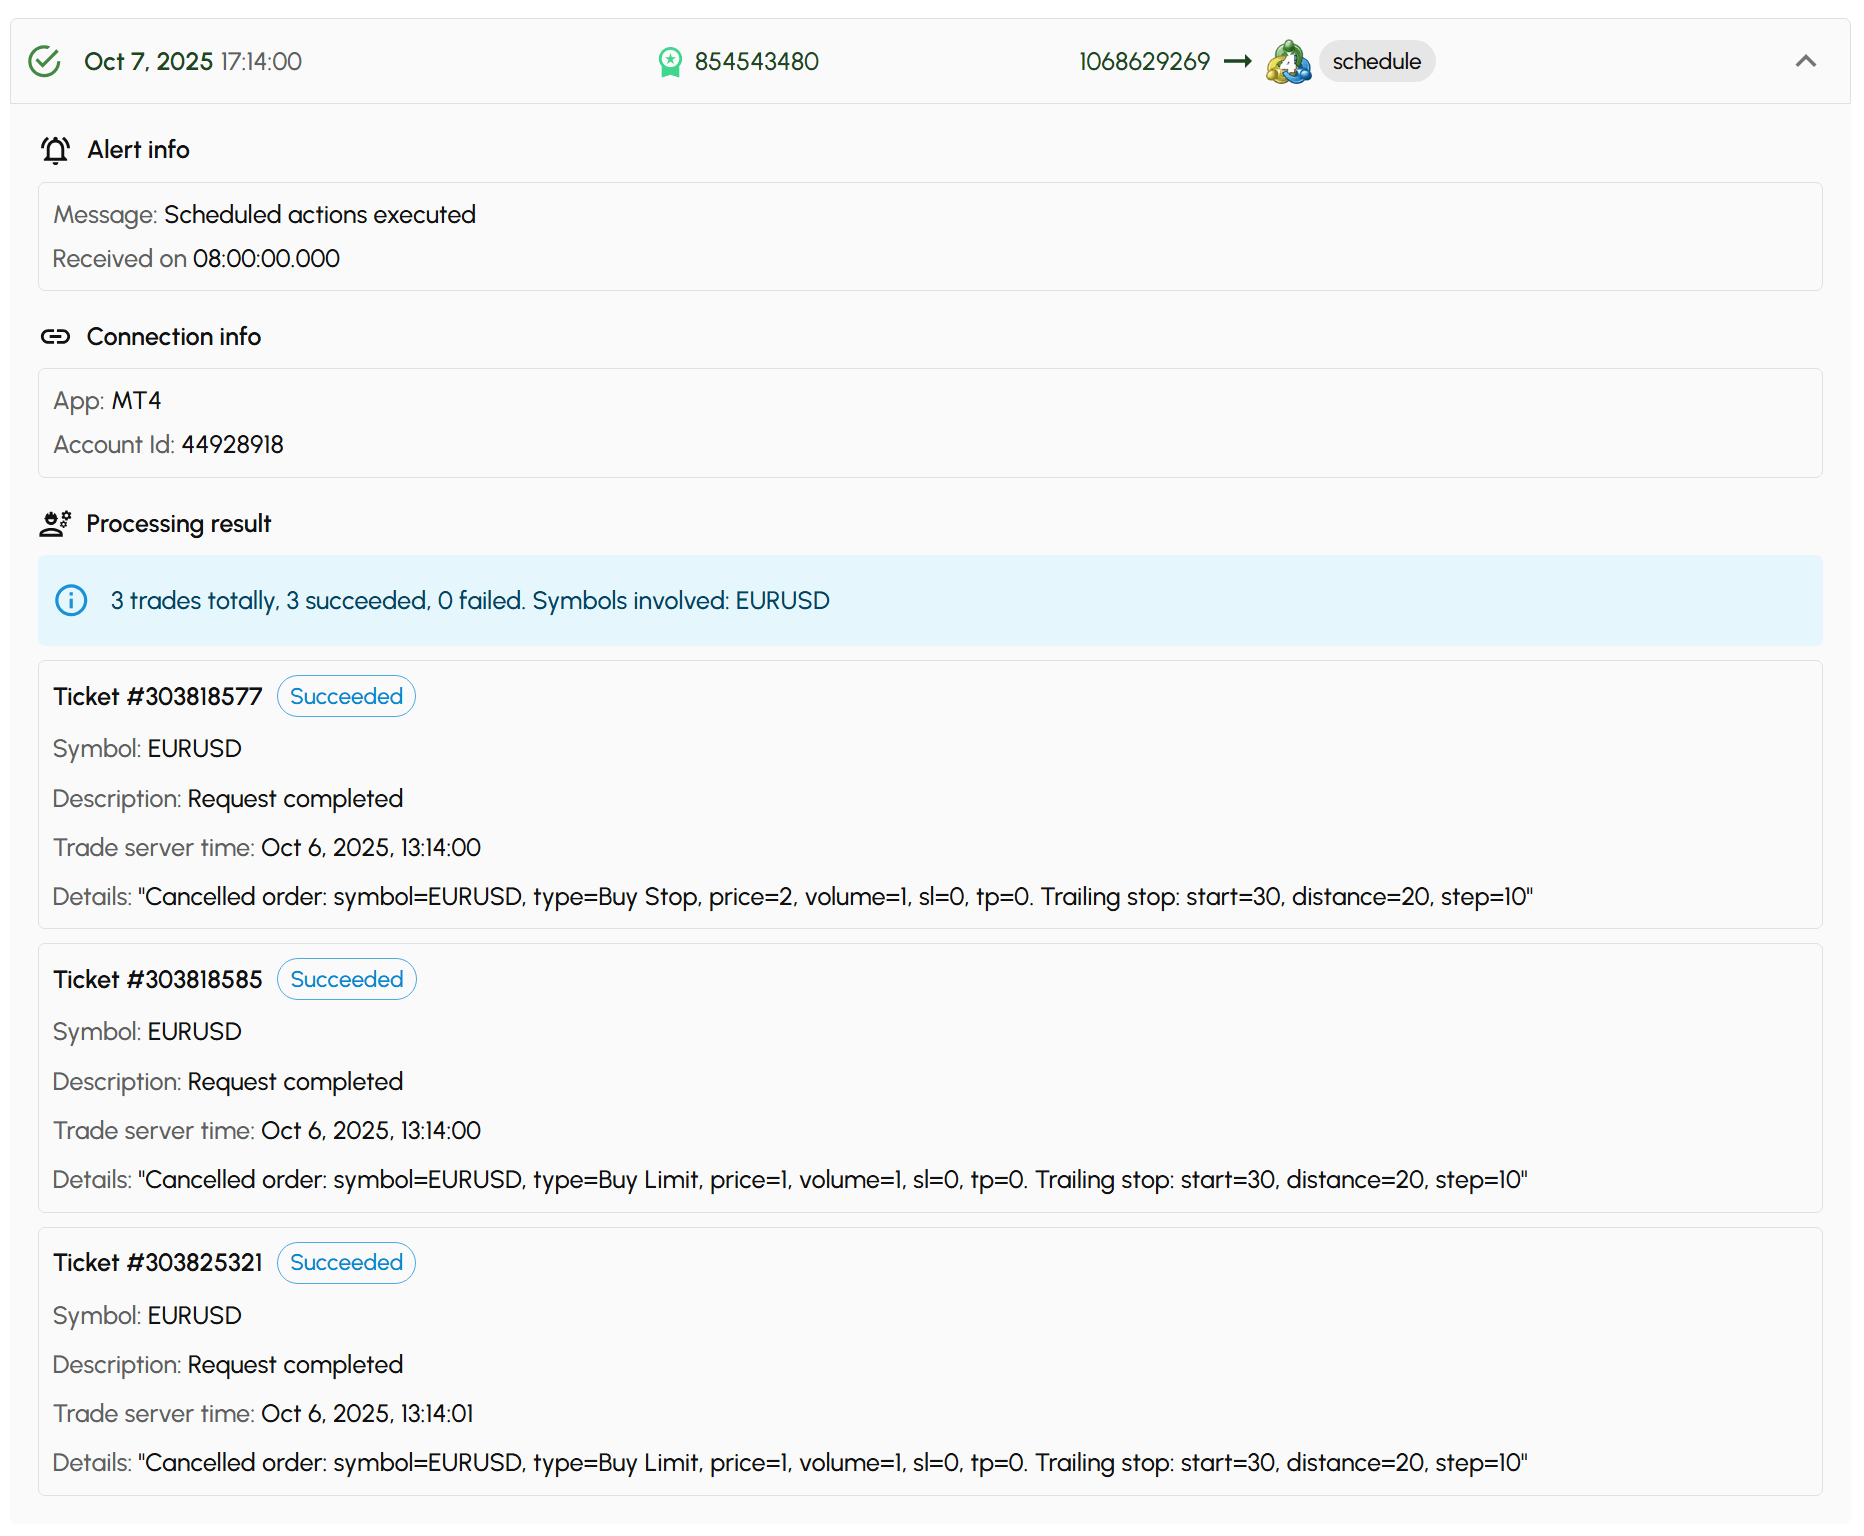Click Account Id 44928918

point(232,445)
